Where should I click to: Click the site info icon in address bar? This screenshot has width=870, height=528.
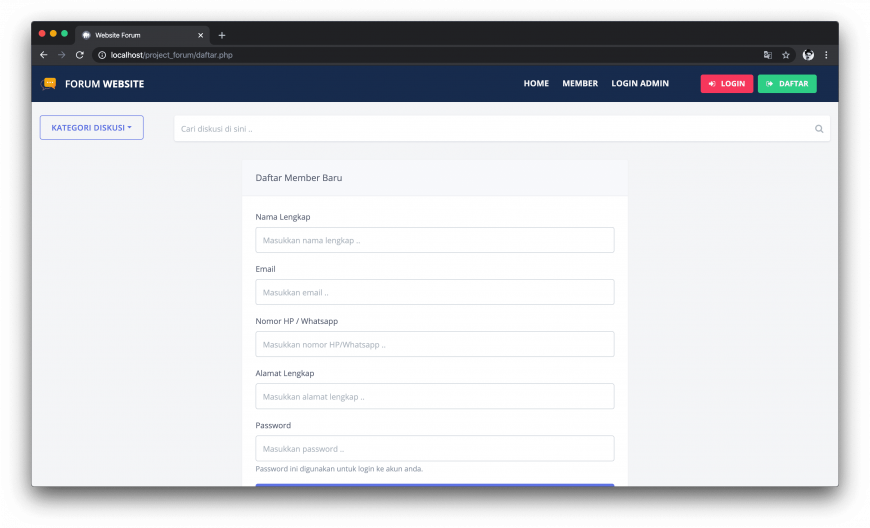[x=102, y=55]
